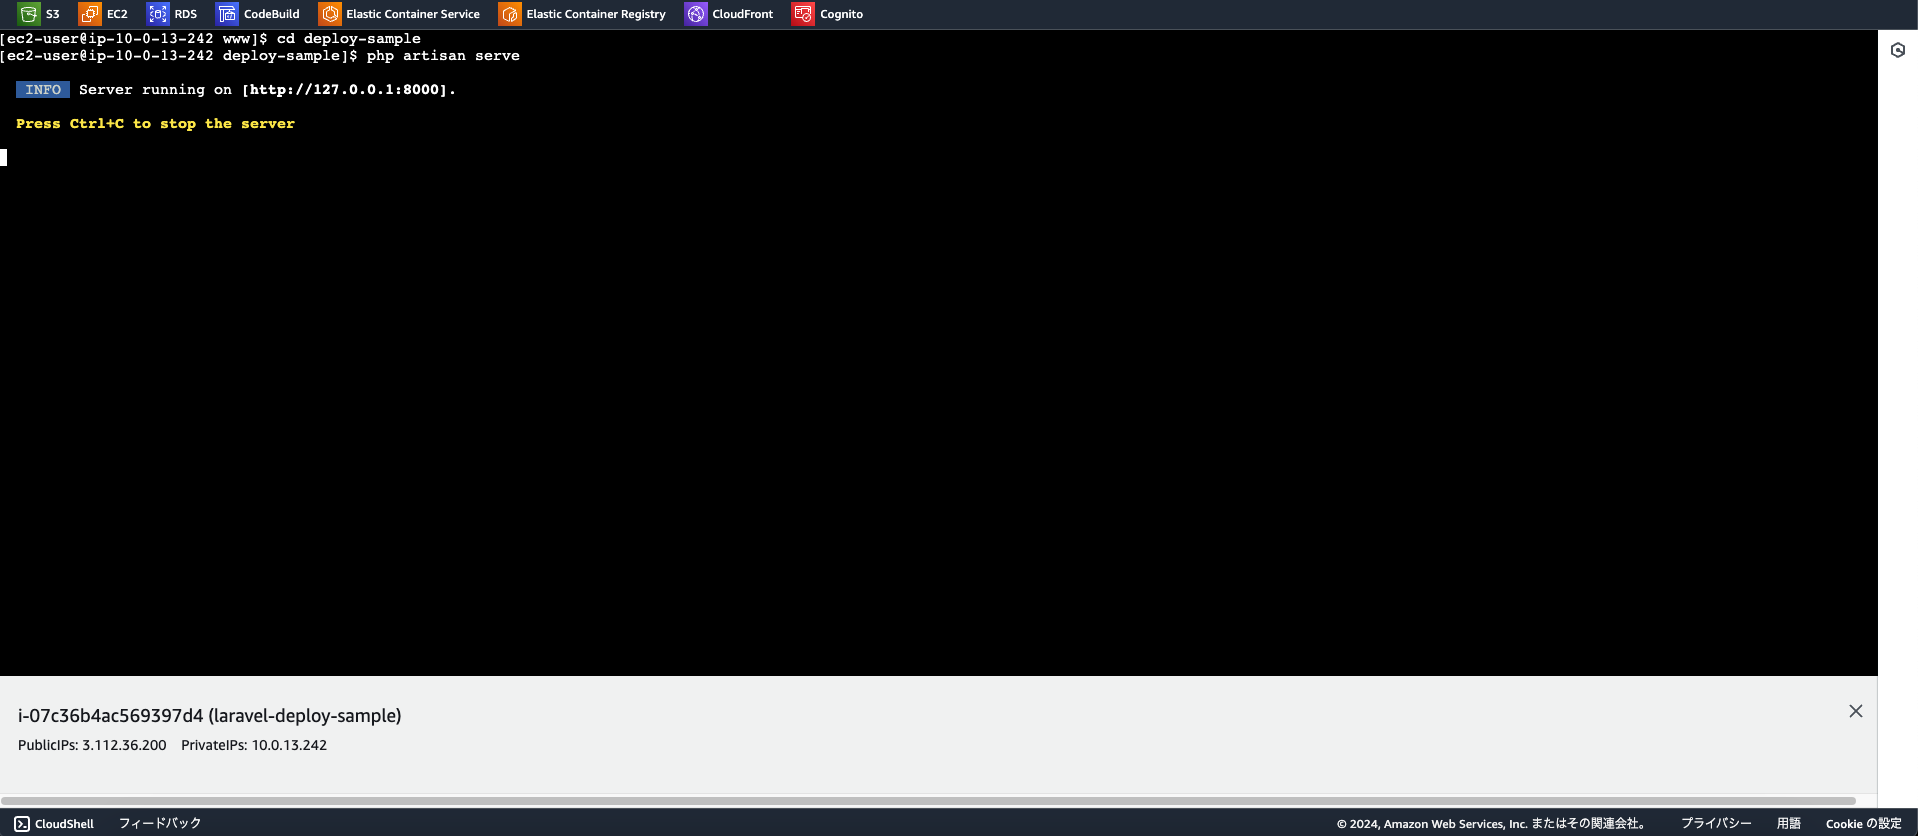Open CloudShell from the footer text
The height and width of the screenshot is (836, 1918).
pos(64,824)
